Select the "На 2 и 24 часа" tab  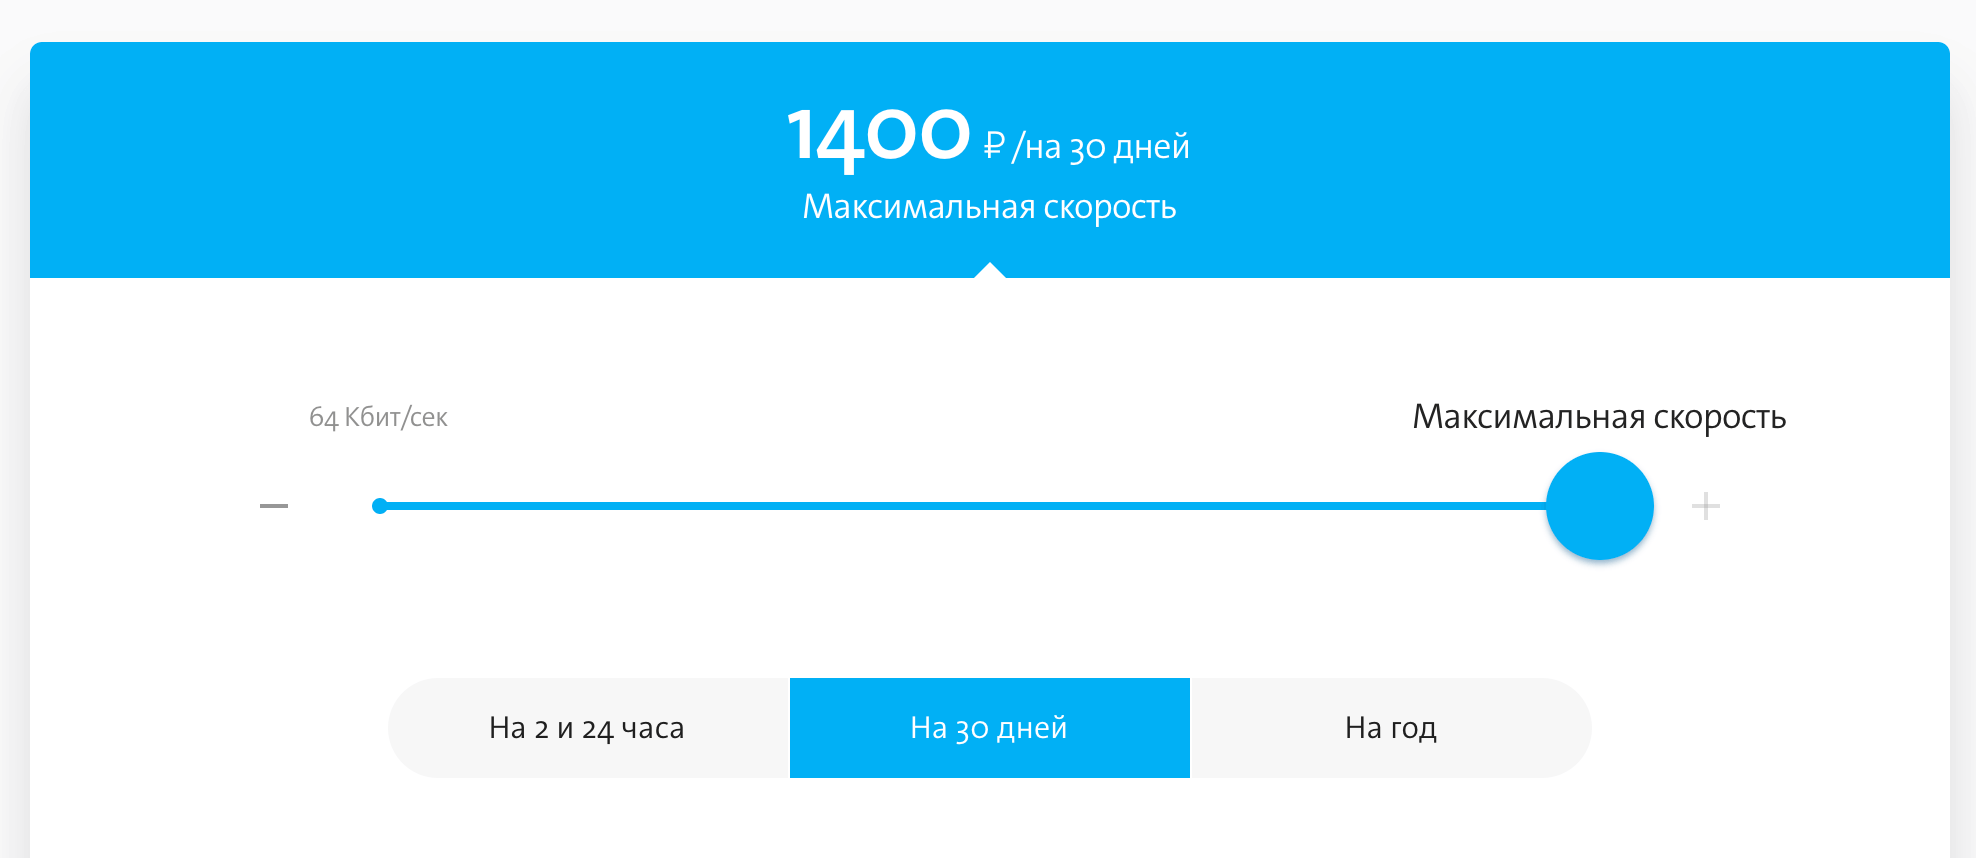[587, 728]
